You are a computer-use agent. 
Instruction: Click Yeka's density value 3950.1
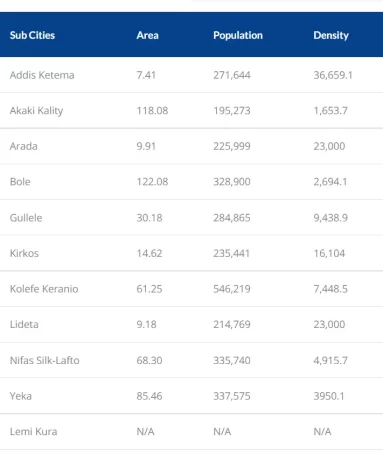tap(329, 396)
